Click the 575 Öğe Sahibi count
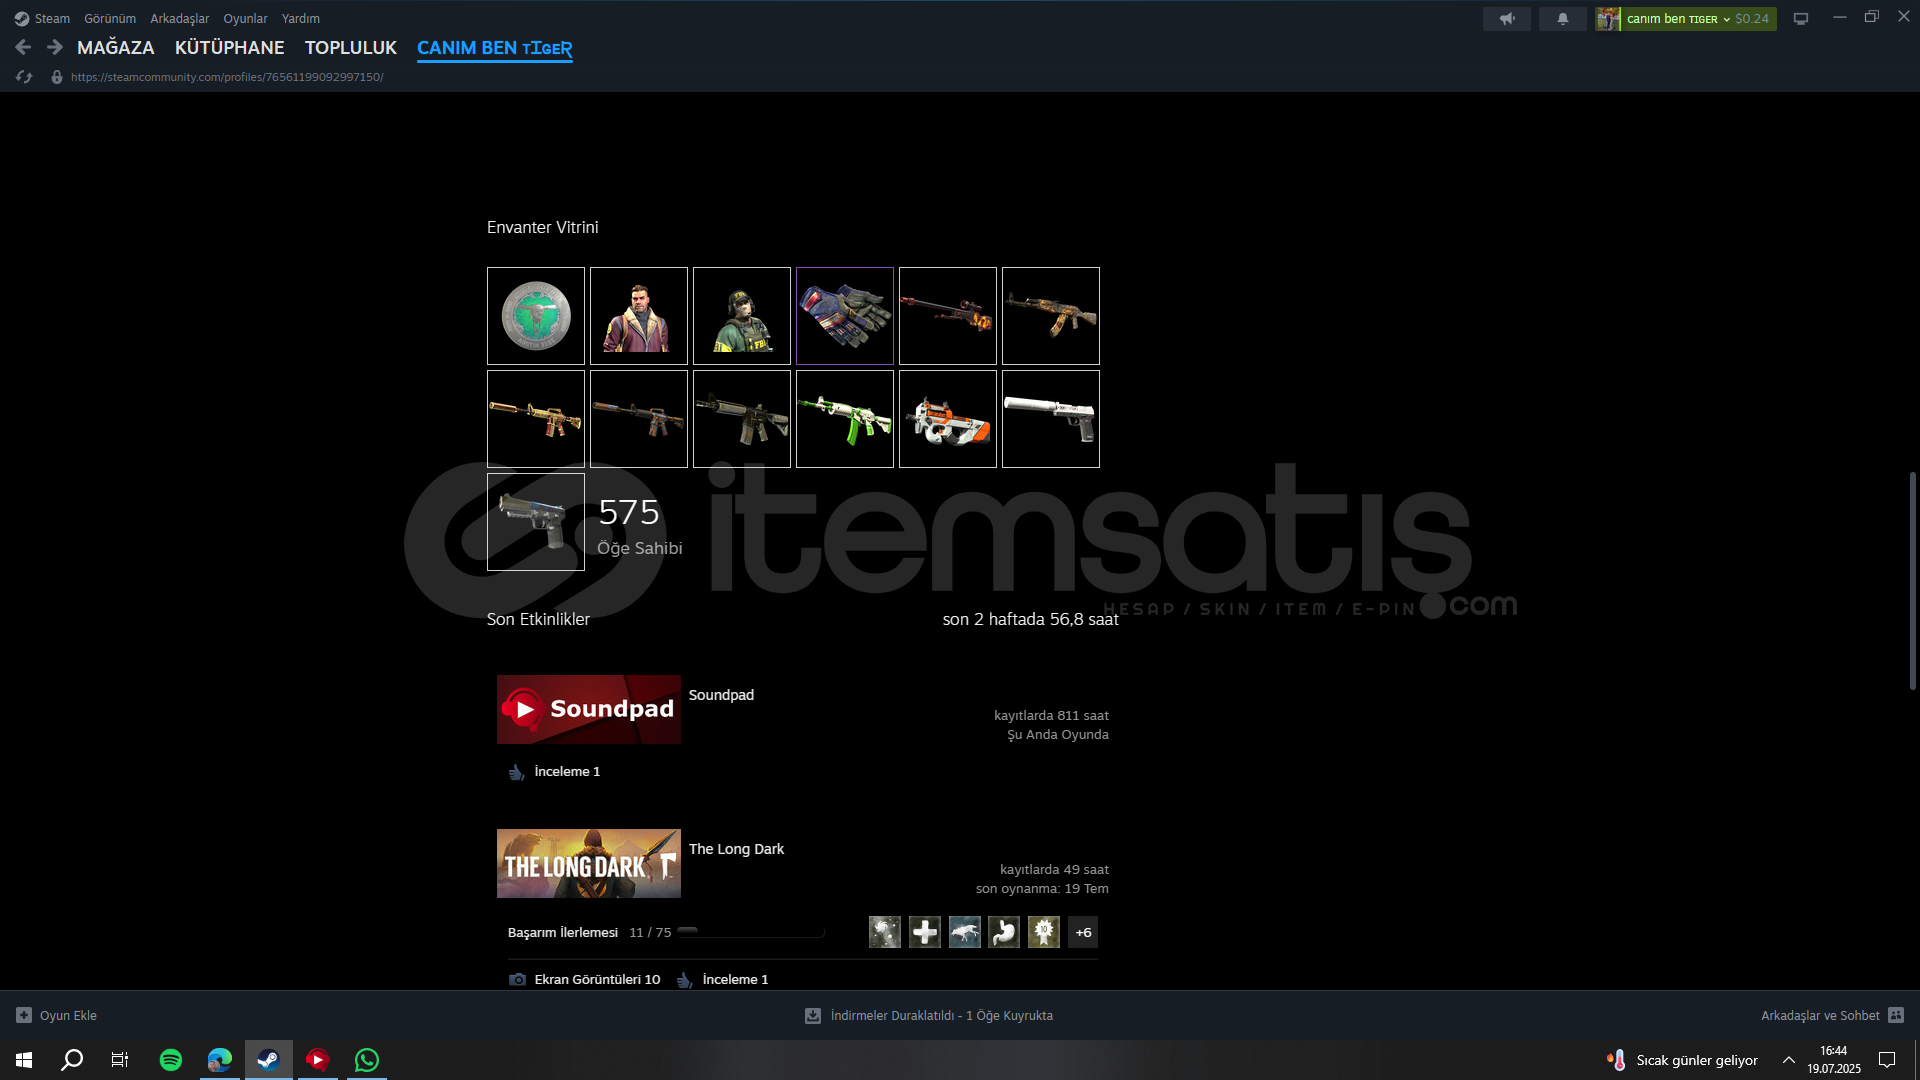The width and height of the screenshot is (1920, 1080). 640,527
